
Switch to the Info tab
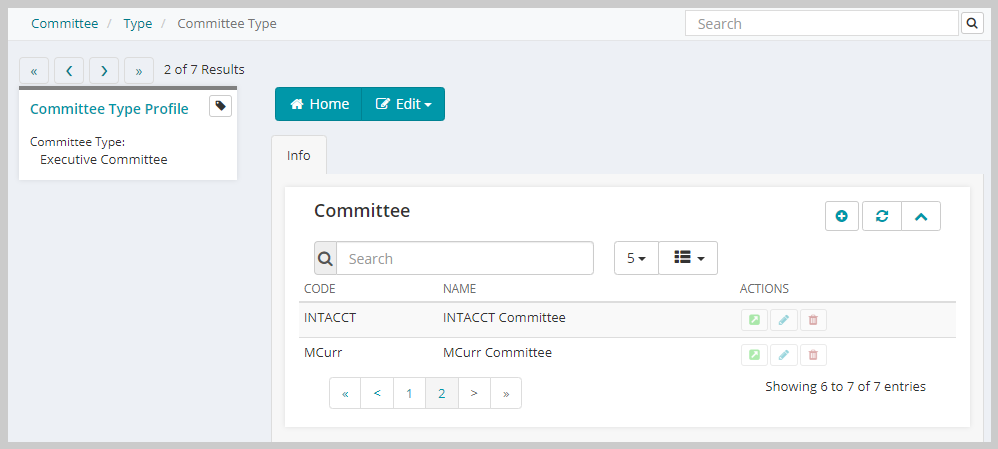(x=299, y=155)
